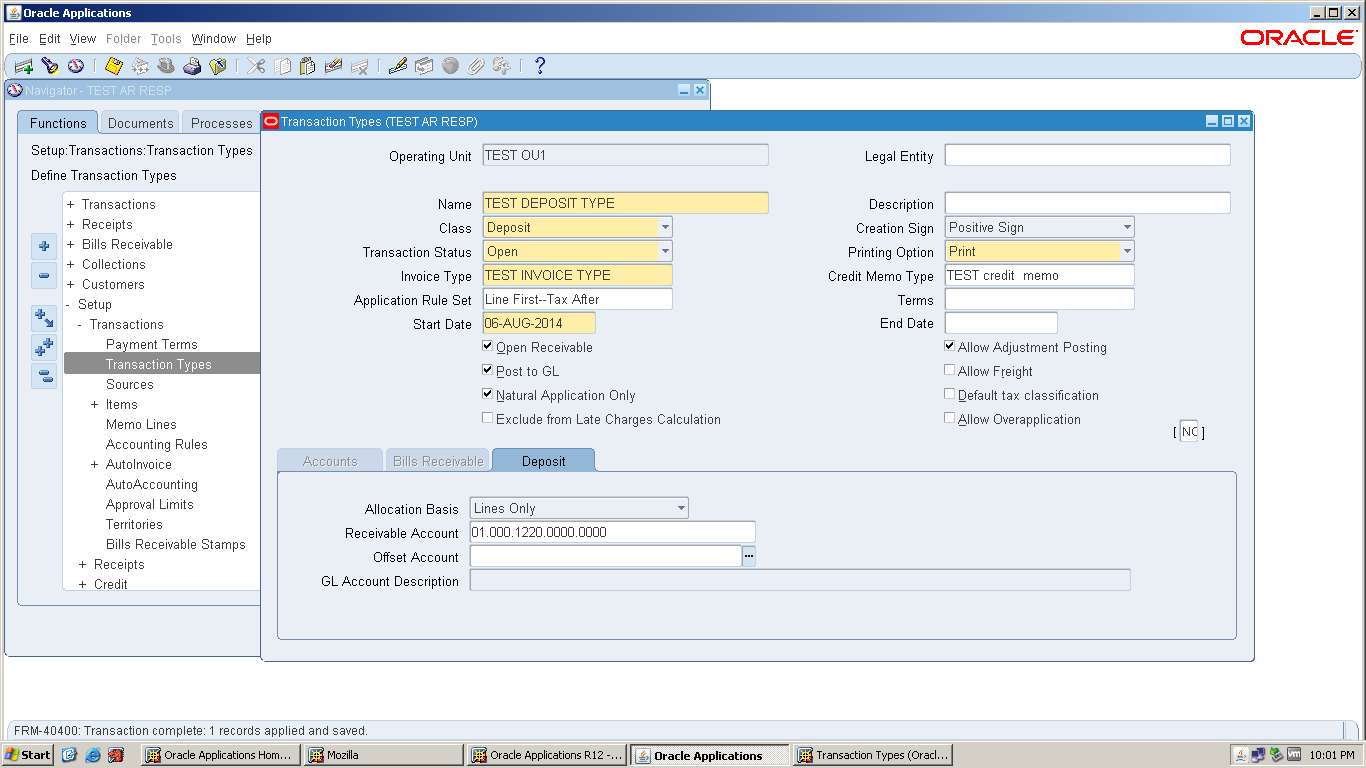Expand the Customers tree node
Viewport: 1366px width, 768px height.
coord(71,284)
